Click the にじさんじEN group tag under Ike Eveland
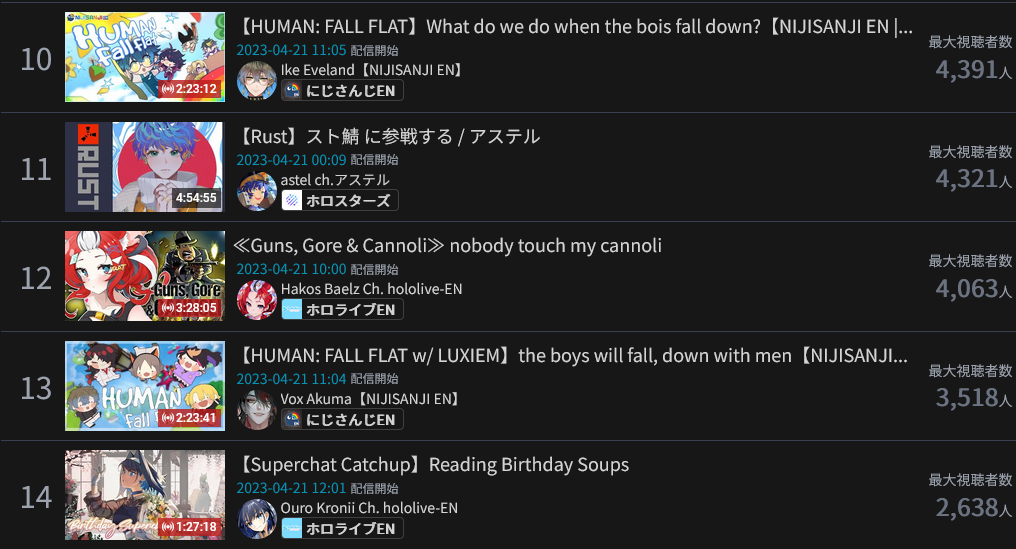The width and height of the screenshot is (1016, 549). [342, 91]
